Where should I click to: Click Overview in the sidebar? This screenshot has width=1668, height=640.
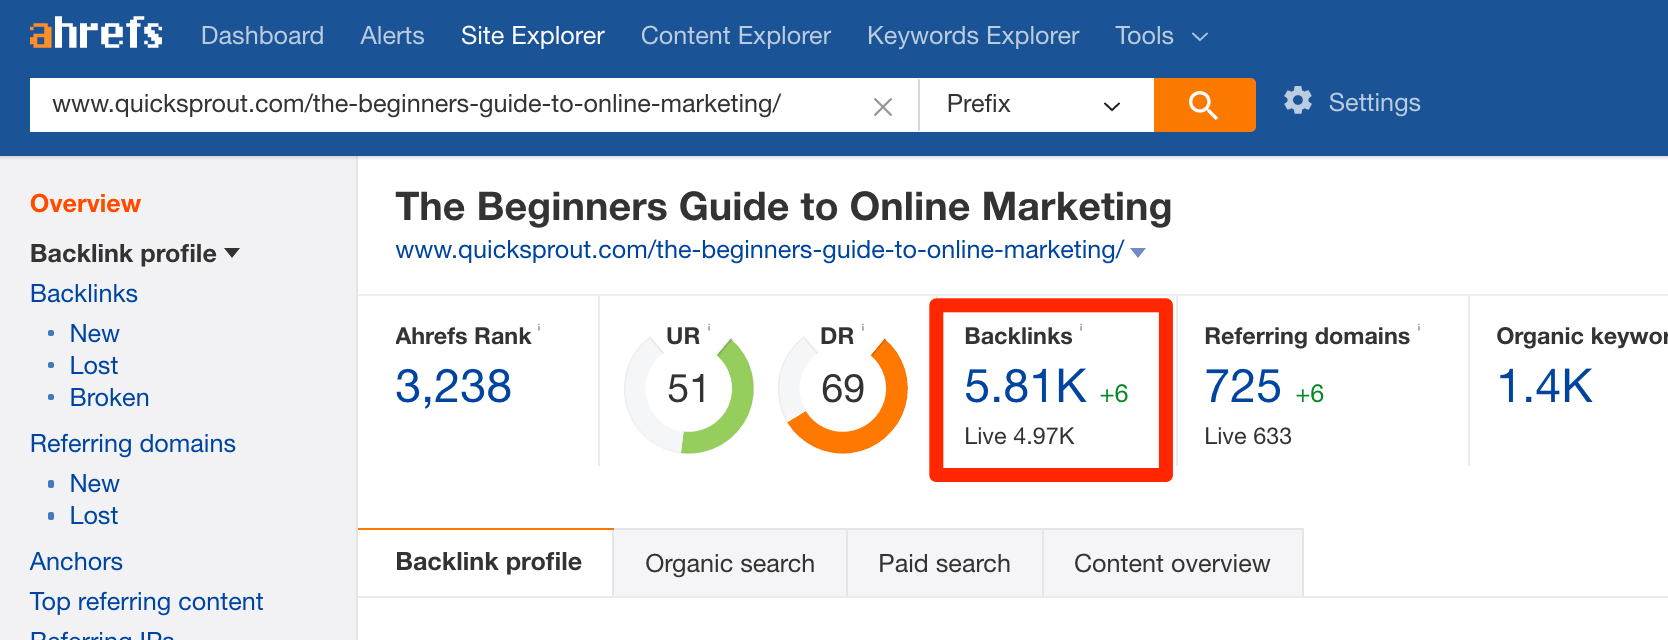tap(85, 203)
